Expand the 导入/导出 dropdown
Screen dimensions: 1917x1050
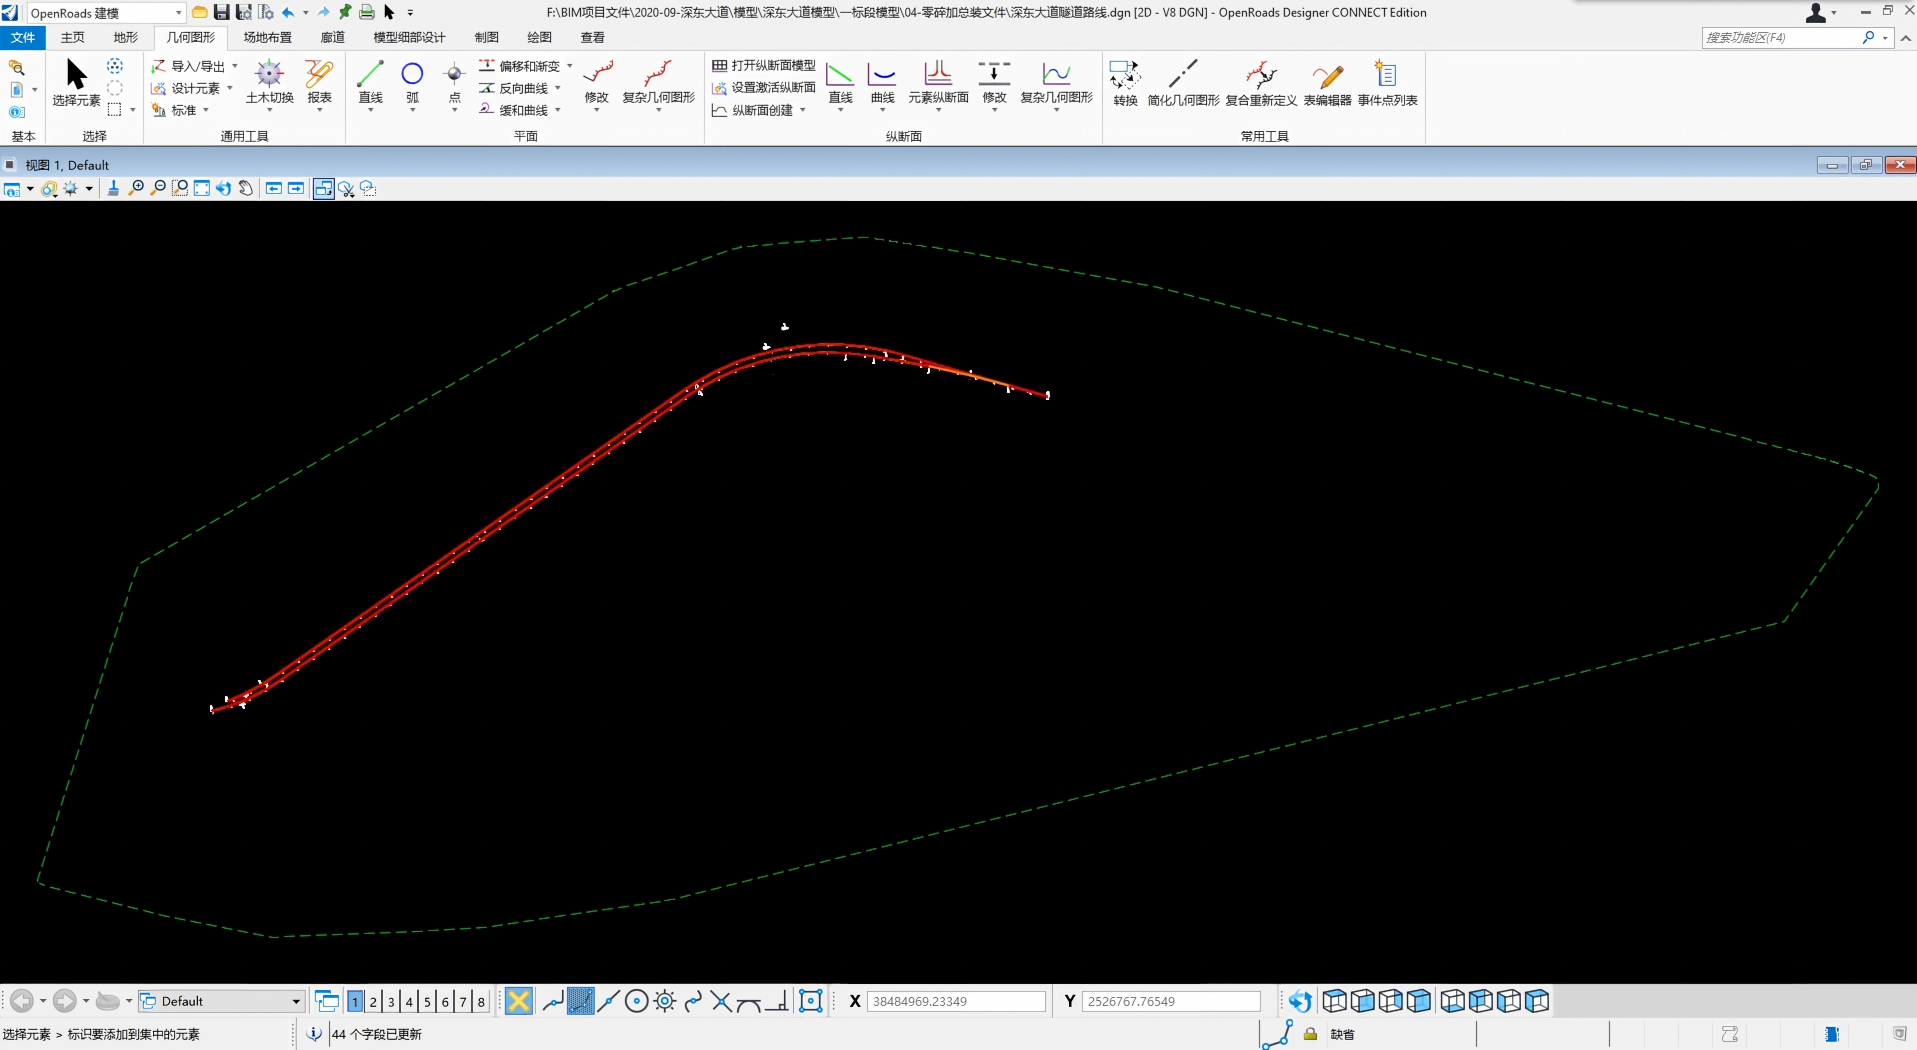pyautogui.click(x=235, y=66)
